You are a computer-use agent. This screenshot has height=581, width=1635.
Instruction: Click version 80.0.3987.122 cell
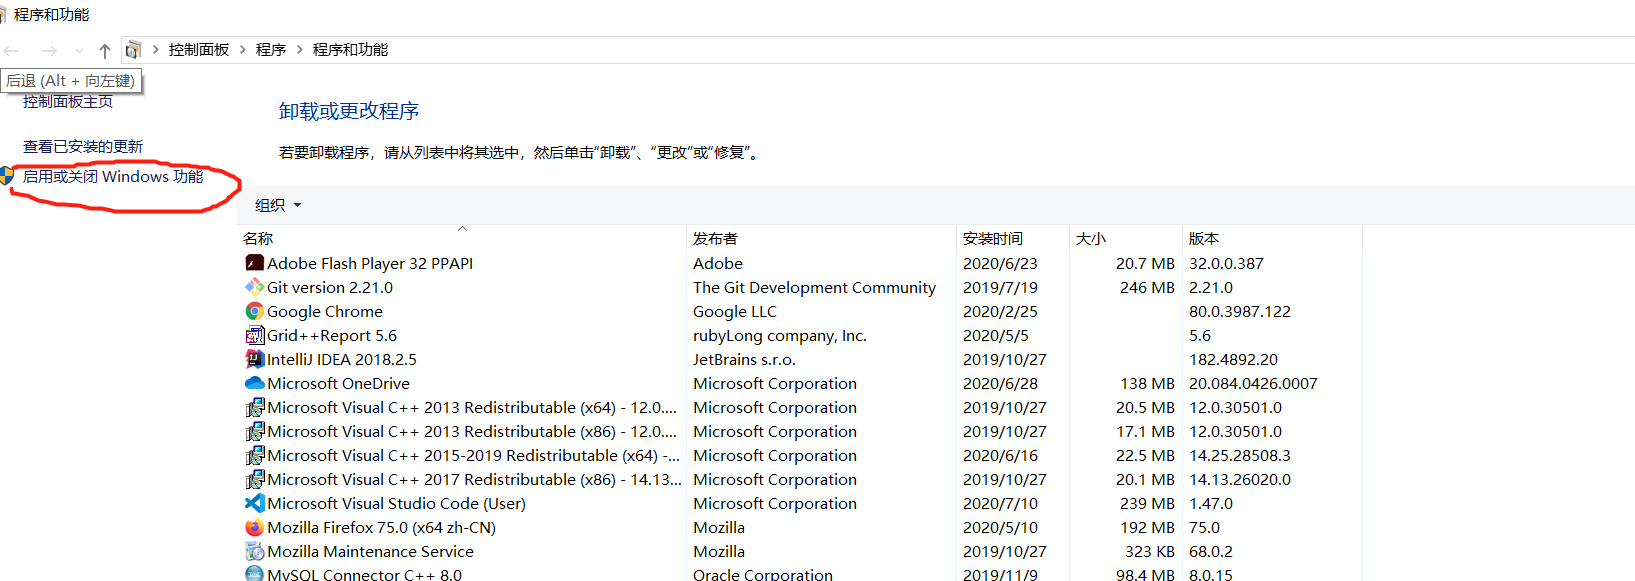click(1240, 311)
